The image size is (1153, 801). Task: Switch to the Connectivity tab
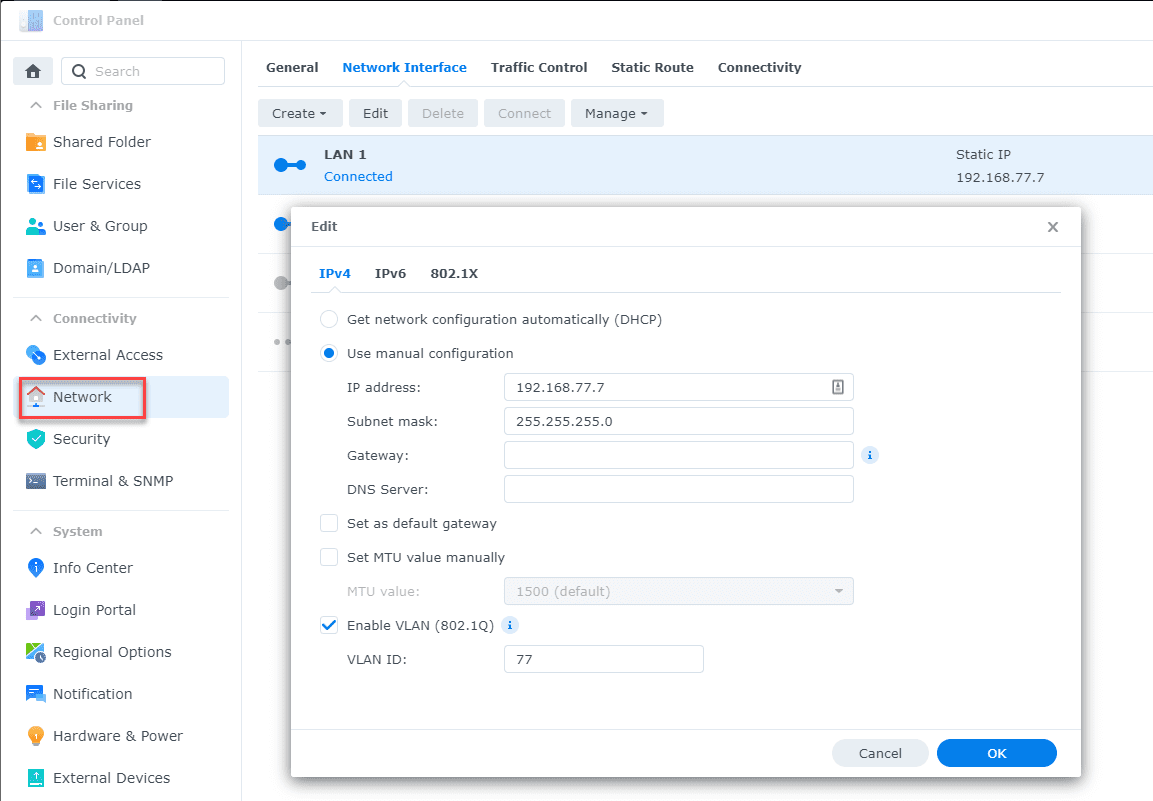click(760, 68)
